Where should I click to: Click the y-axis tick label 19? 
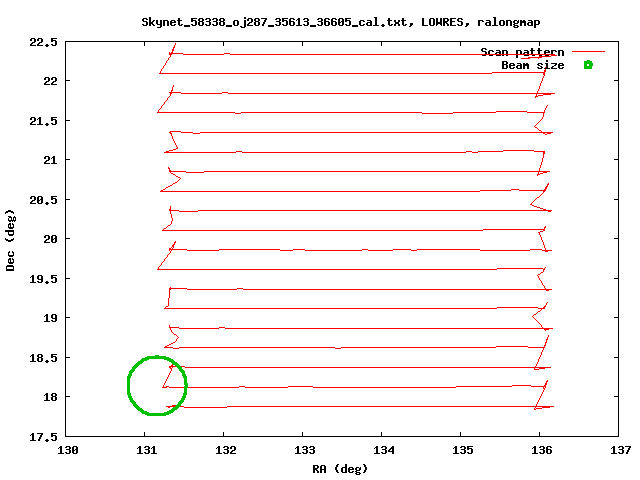(51, 318)
